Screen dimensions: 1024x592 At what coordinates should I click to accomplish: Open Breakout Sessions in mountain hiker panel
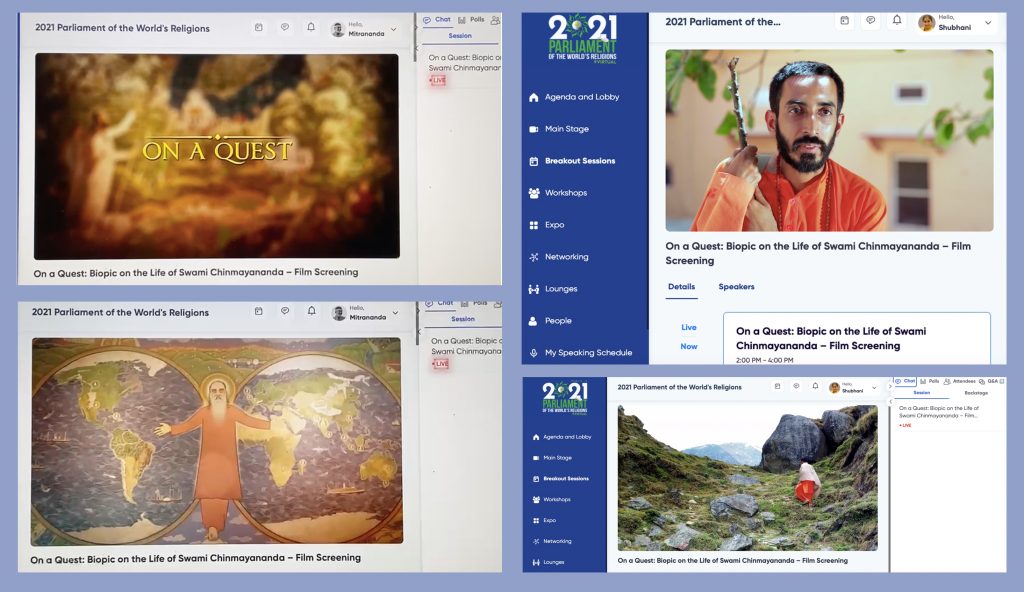point(561,478)
